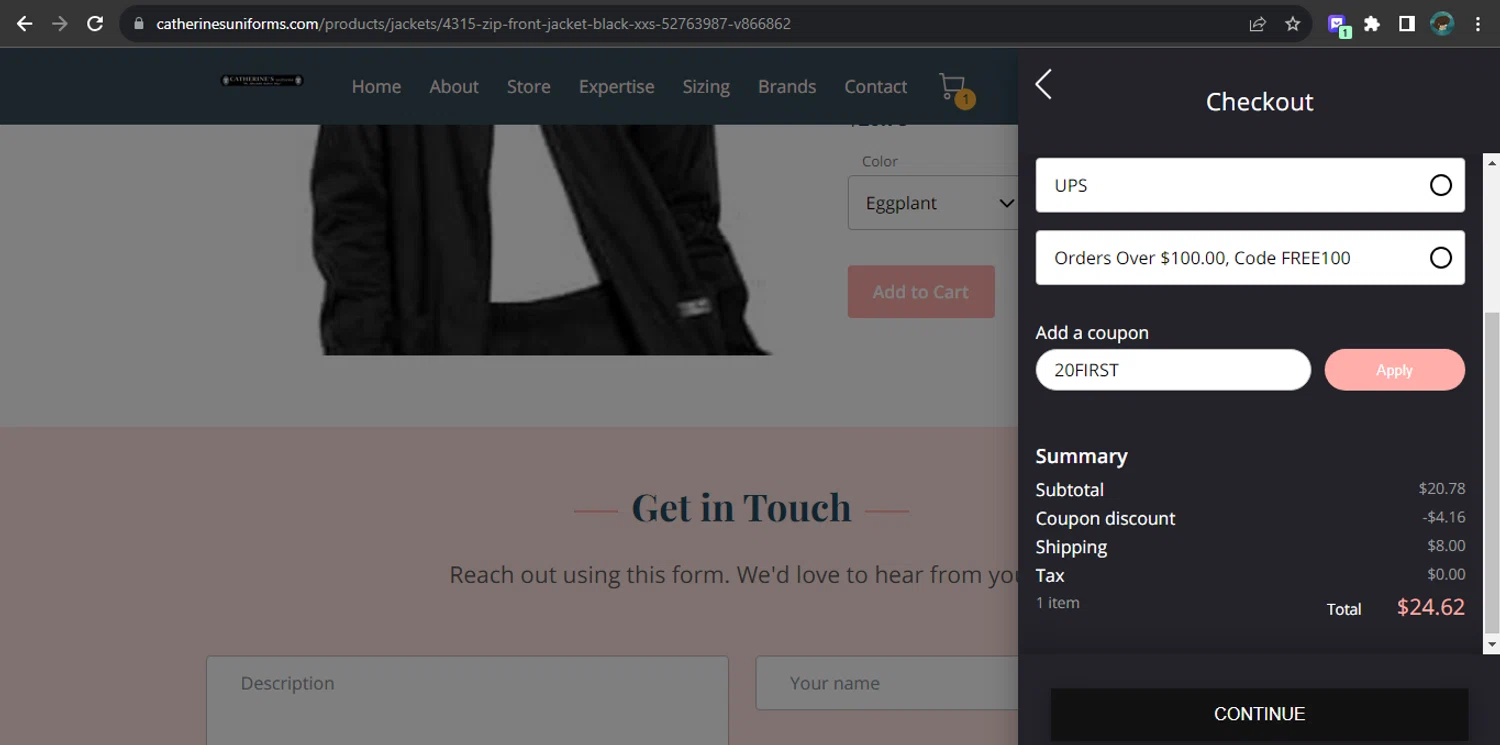Share this page icon in address bar
This screenshot has height=745, width=1500.
[1258, 24]
